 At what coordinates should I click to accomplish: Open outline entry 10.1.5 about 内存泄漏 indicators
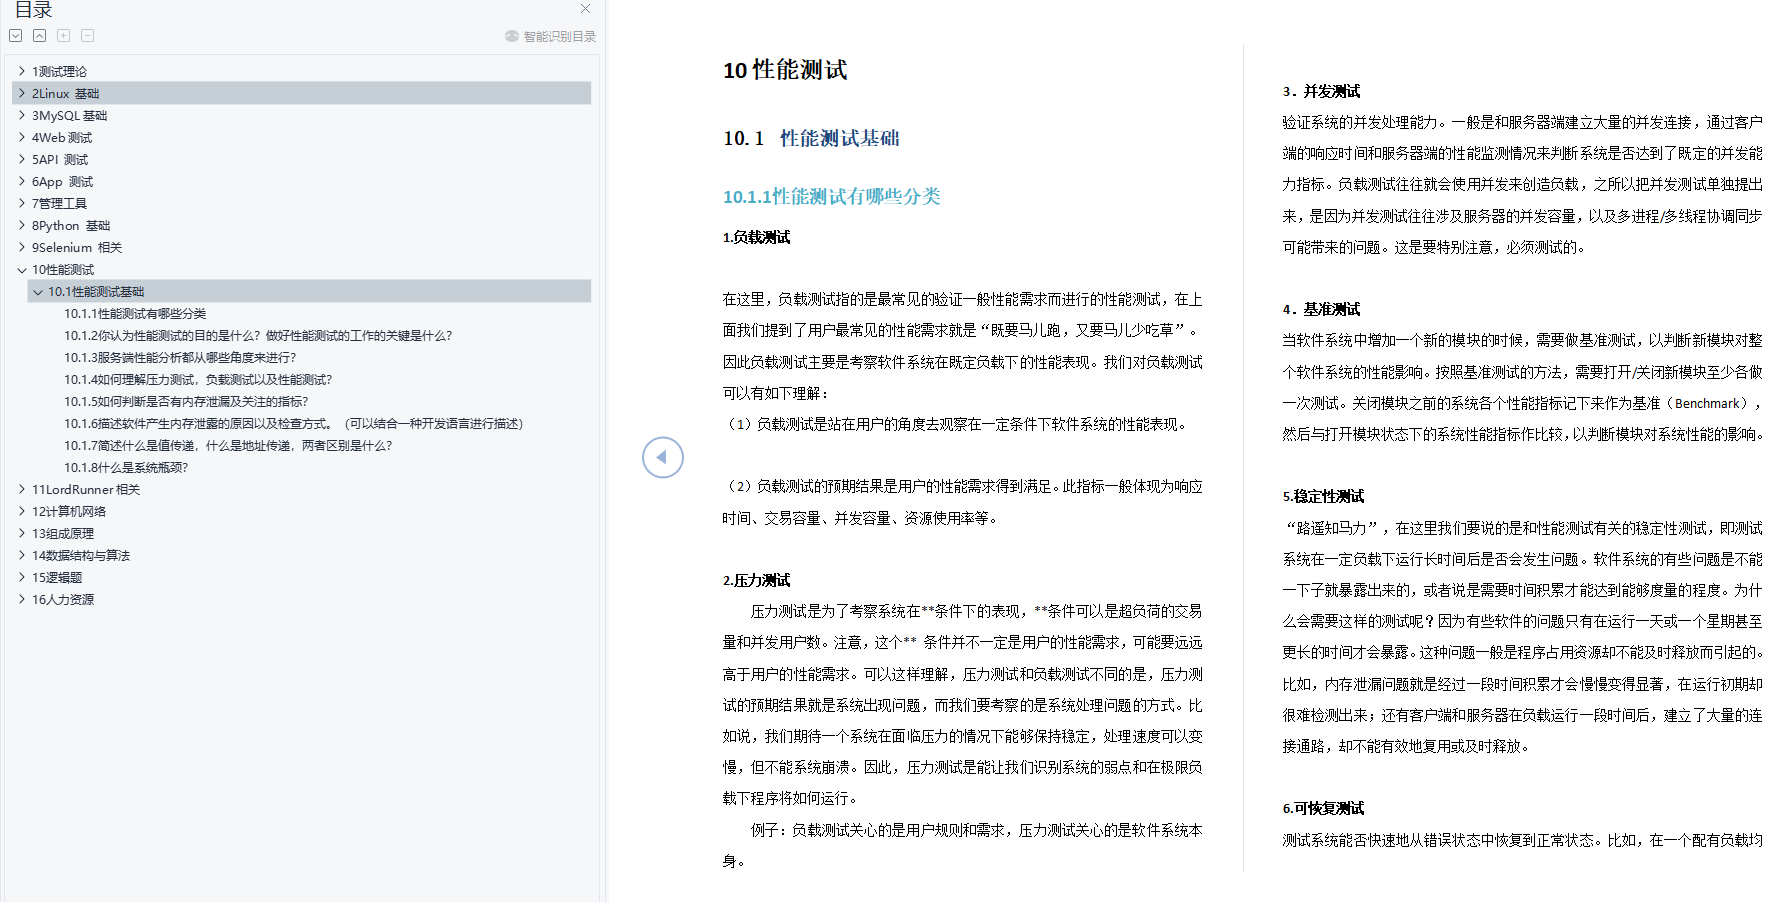click(186, 401)
